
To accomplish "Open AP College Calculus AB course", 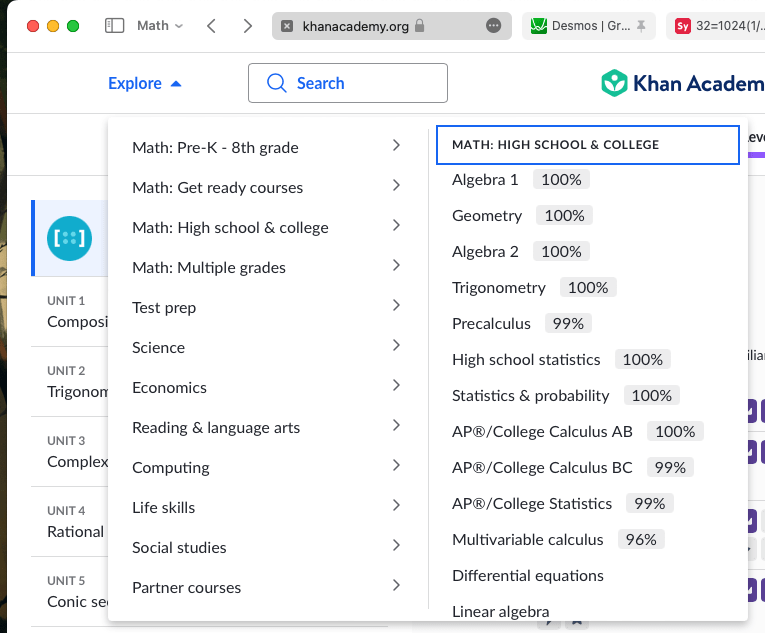I will (x=542, y=431).
